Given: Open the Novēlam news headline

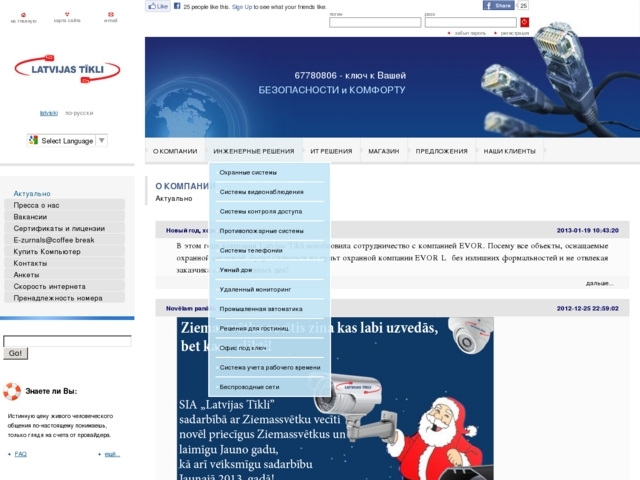Looking at the screenshot, I should pyautogui.click(x=187, y=309).
